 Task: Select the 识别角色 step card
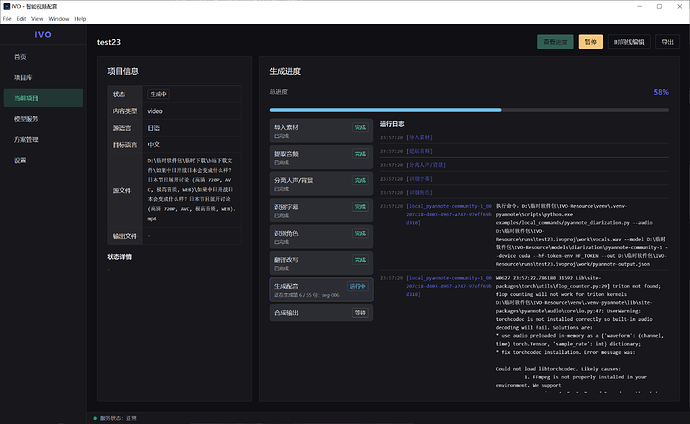pyautogui.click(x=321, y=237)
